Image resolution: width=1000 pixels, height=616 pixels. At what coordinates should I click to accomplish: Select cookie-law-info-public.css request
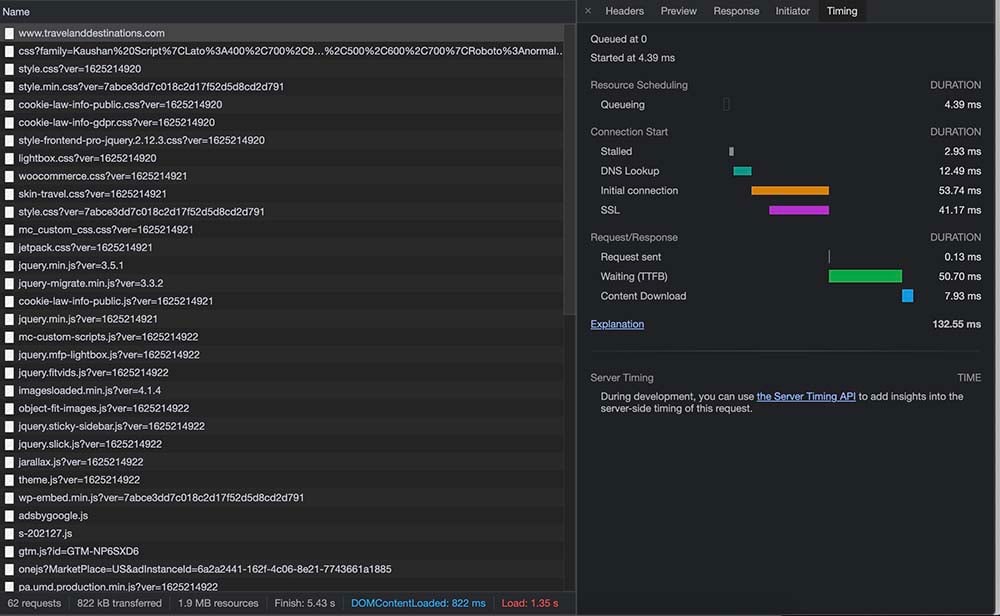click(x=282, y=105)
